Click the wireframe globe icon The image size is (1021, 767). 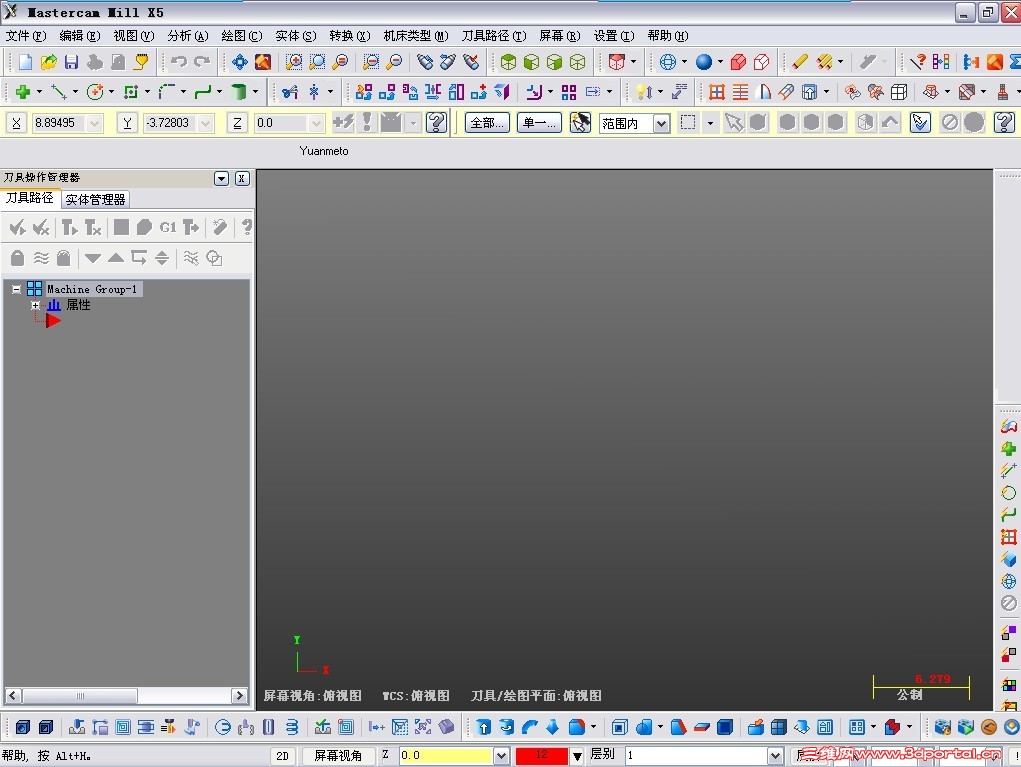tap(667, 62)
